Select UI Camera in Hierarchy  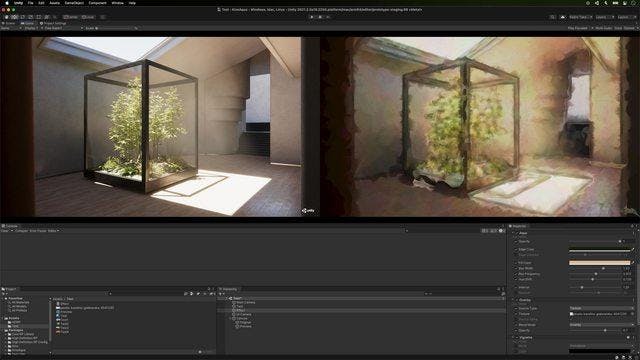pyautogui.click(x=244, y=315)
